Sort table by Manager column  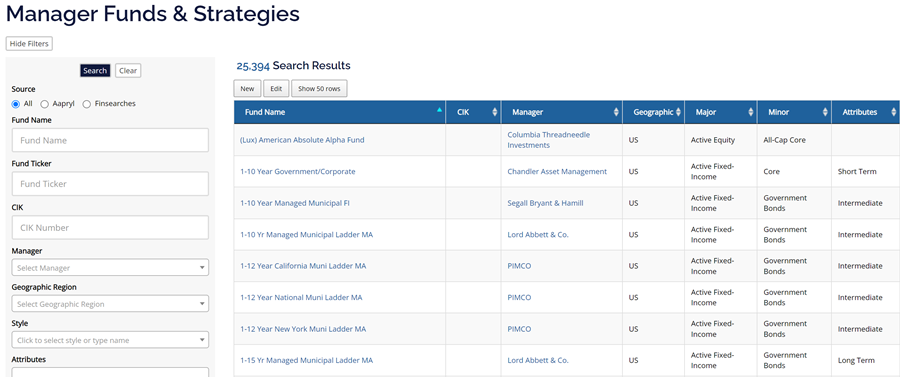(x=562, y=112)
